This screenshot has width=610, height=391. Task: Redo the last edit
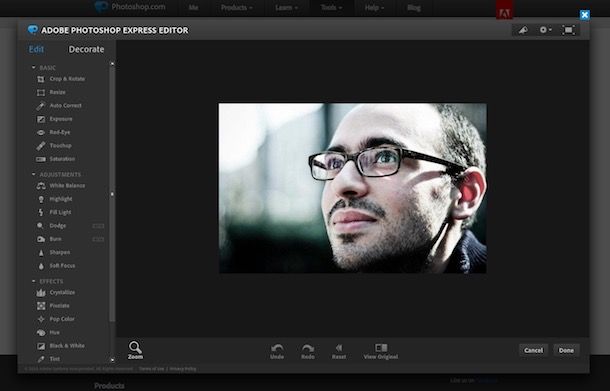point(308,351)
